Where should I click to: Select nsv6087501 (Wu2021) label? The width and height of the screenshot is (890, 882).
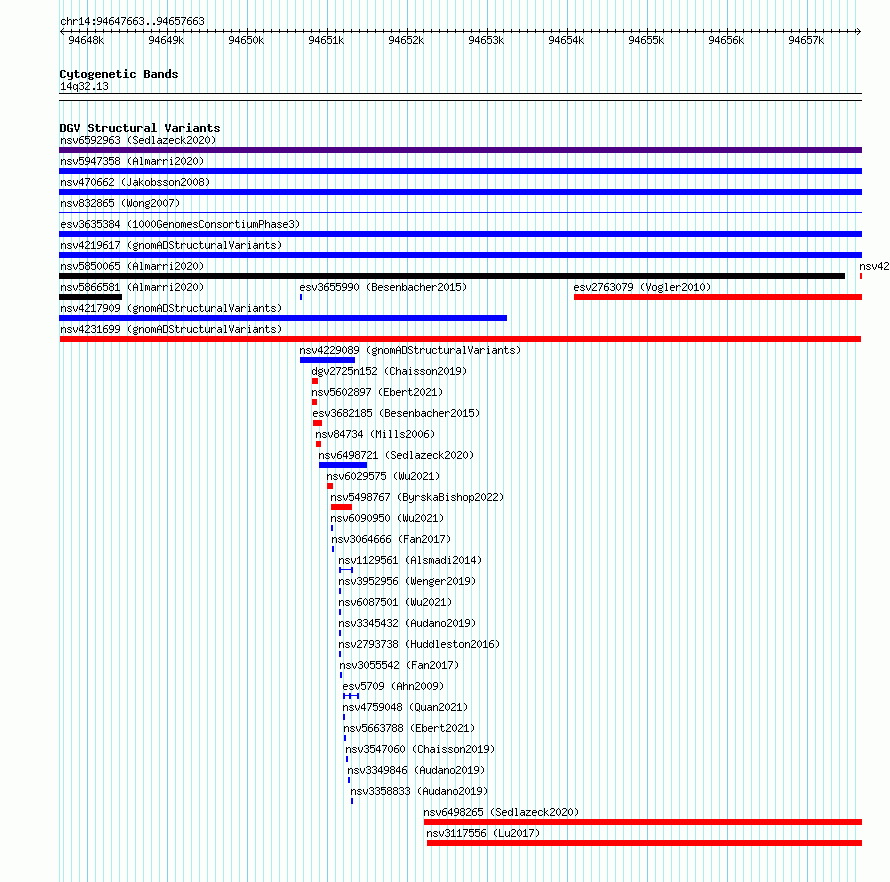tap(395, 602)
